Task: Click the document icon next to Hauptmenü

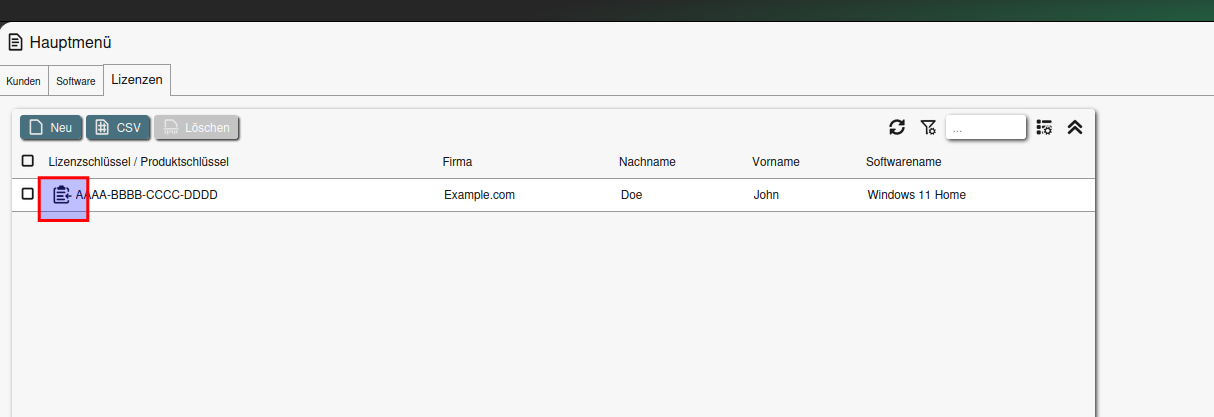Action: [15, 42]
